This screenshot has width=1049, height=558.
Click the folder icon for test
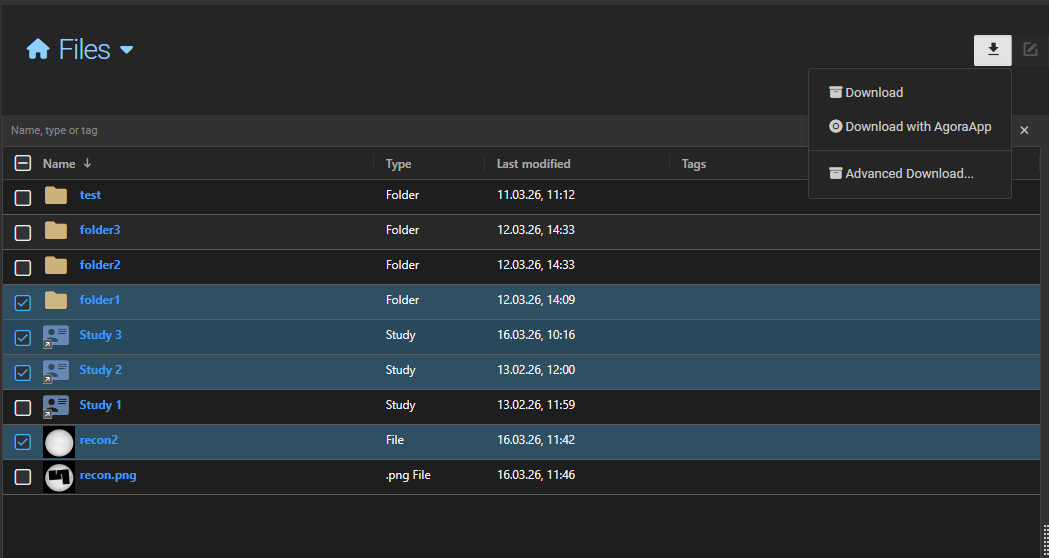[56, 196]
